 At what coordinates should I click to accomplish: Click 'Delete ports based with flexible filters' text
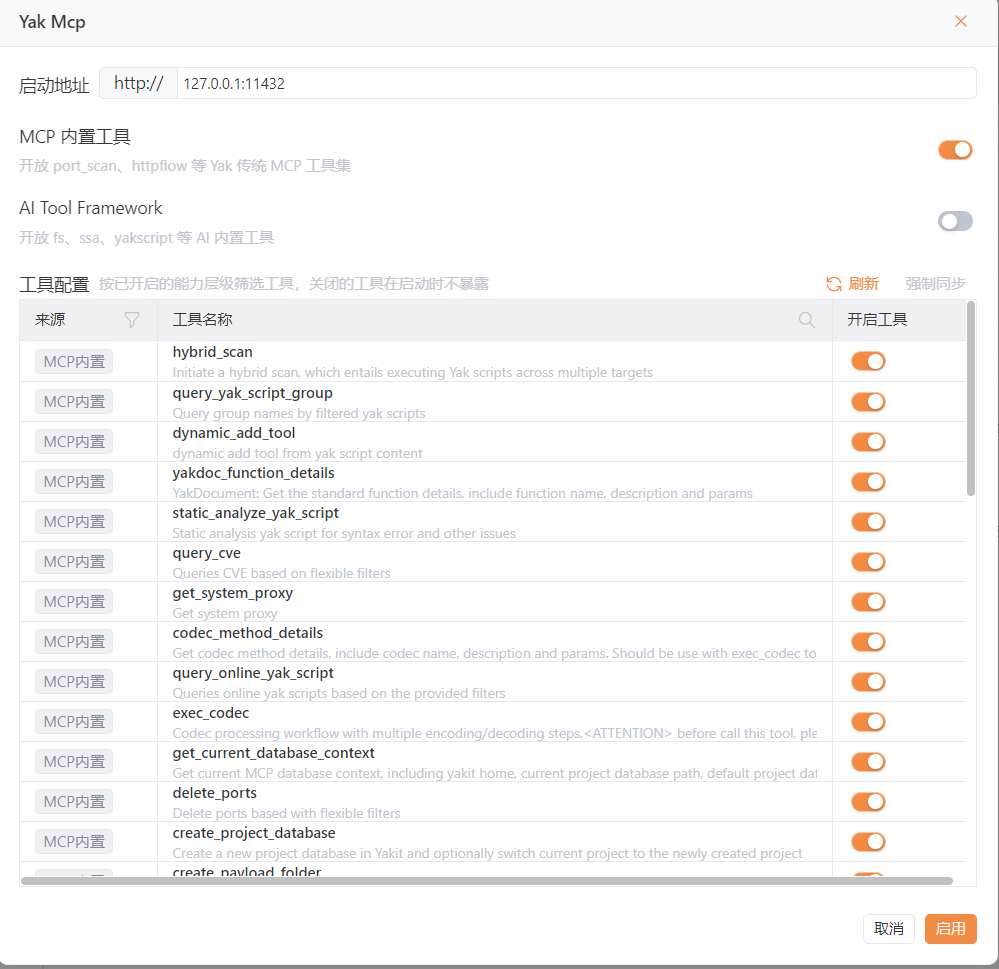[x=286, y=814]
